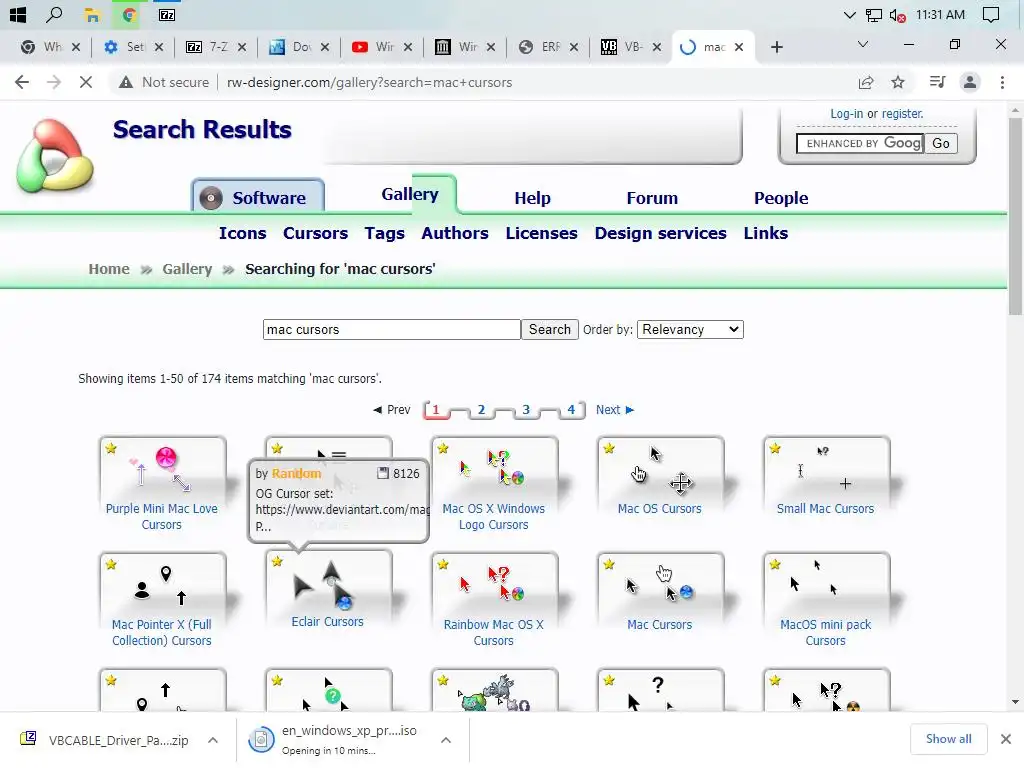Click the muted volume tray icon

coord(897,16)
